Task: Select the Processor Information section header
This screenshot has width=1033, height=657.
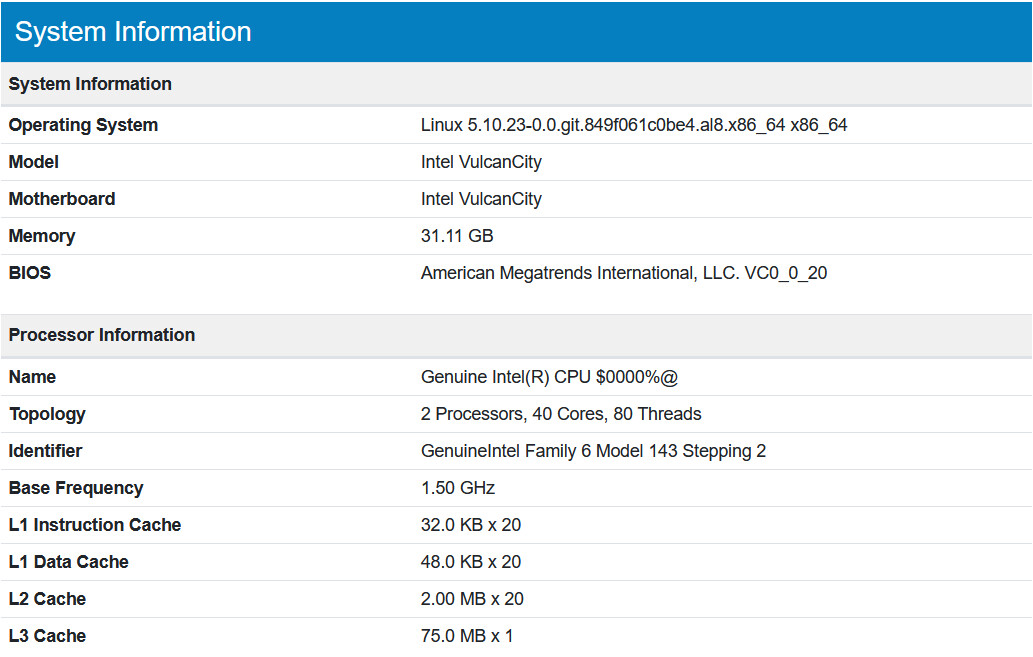Action: click(102, 335)
